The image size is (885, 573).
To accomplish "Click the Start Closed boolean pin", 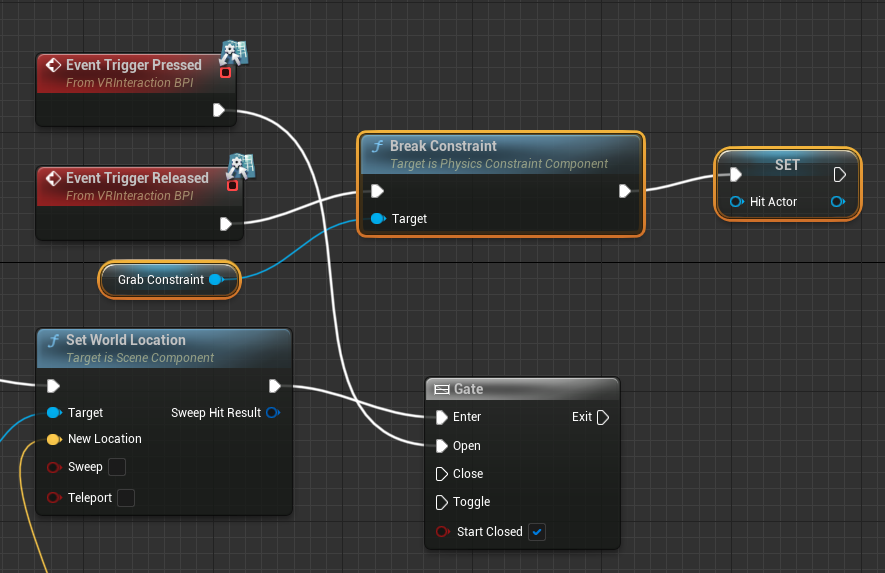I will coord(443,532).
